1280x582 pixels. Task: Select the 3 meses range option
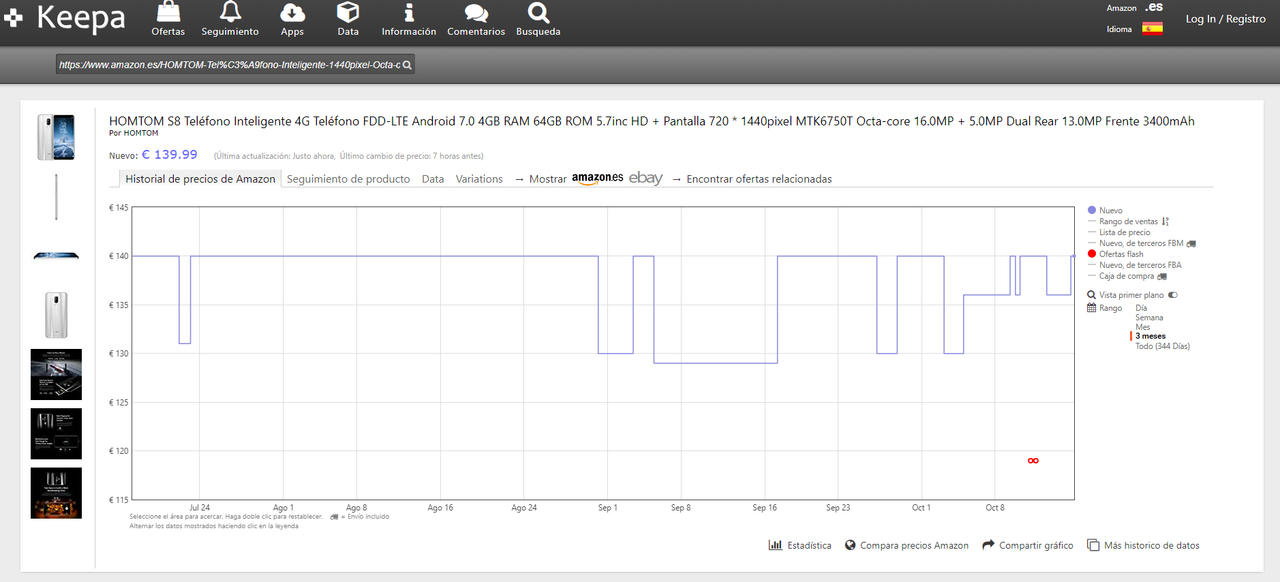[x=1150, y=337]
